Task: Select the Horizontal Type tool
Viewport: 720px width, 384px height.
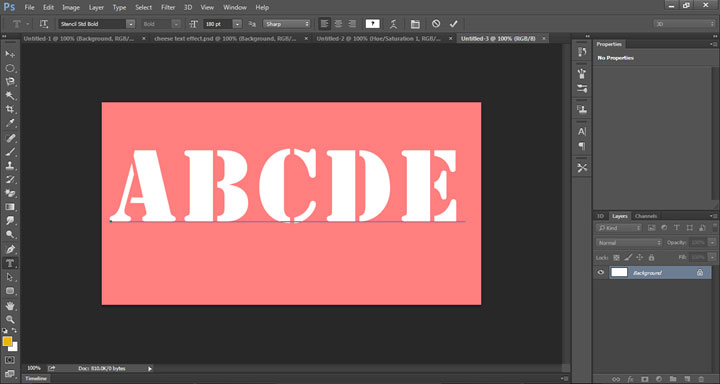Action: pos(10,263)
